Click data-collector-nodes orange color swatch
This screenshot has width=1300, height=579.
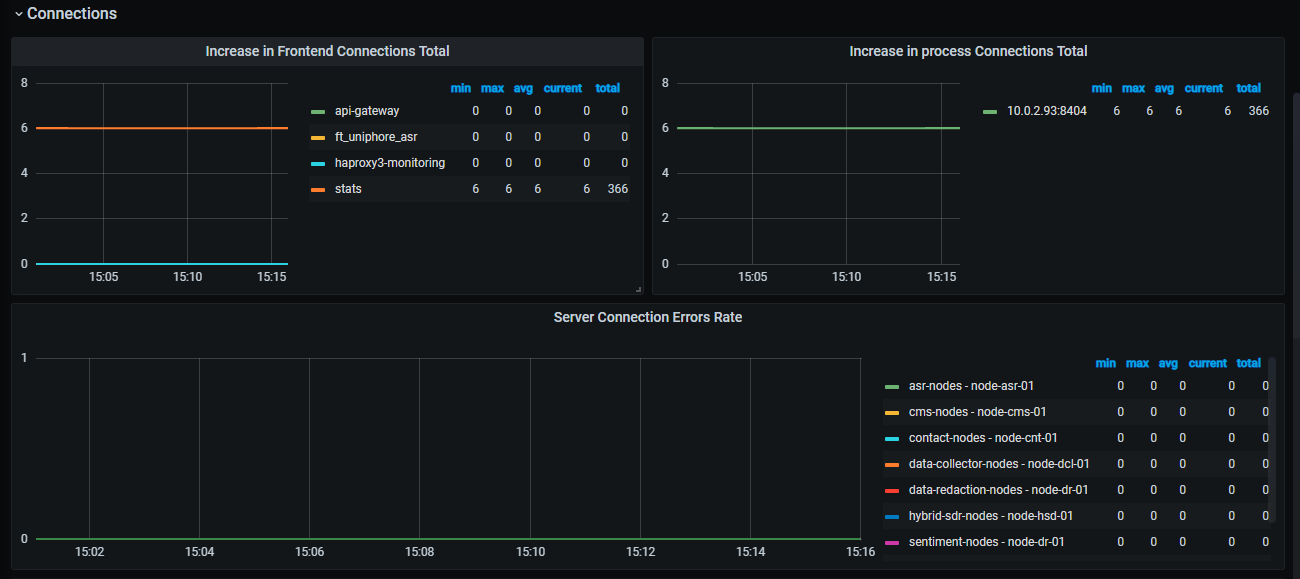point(892,464)
